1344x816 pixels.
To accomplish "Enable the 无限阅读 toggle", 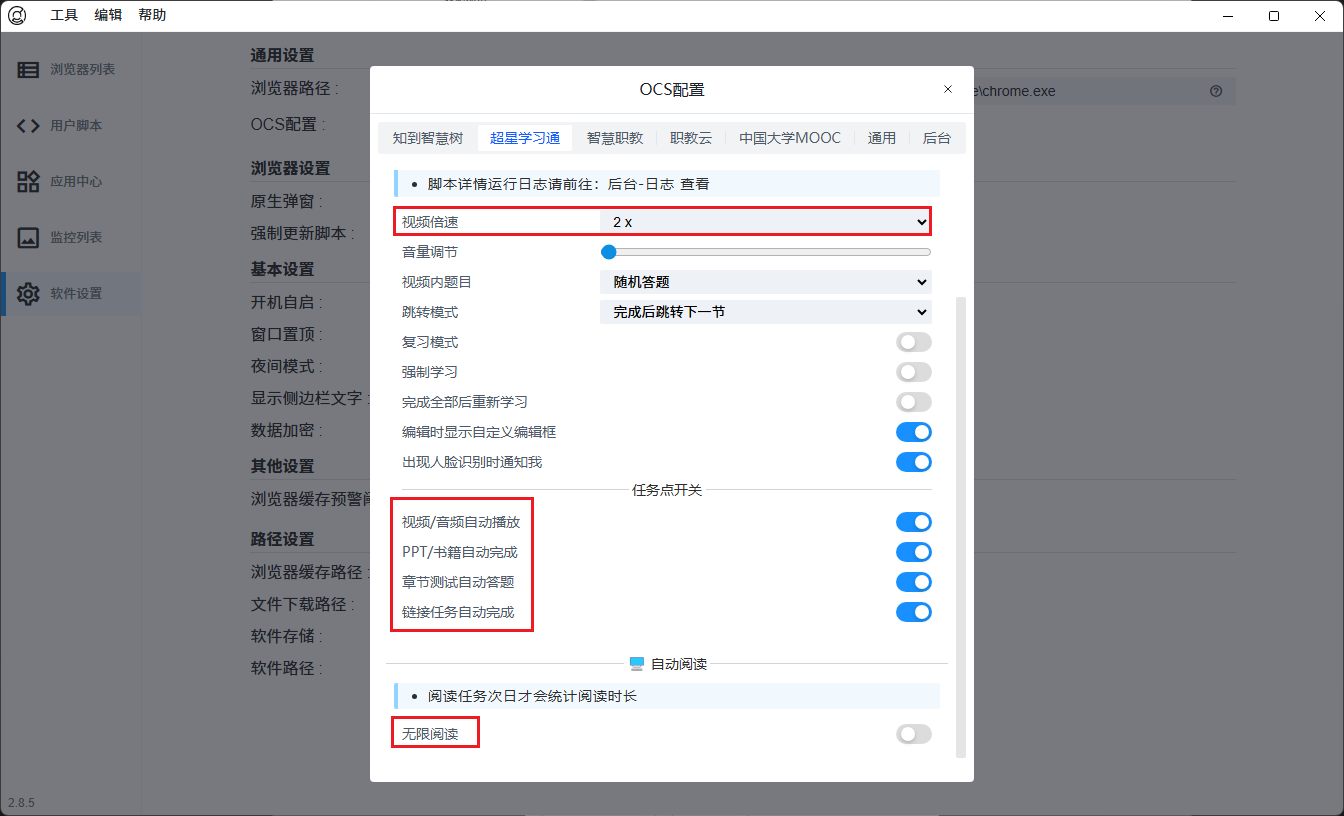I will tap(913, 734).
